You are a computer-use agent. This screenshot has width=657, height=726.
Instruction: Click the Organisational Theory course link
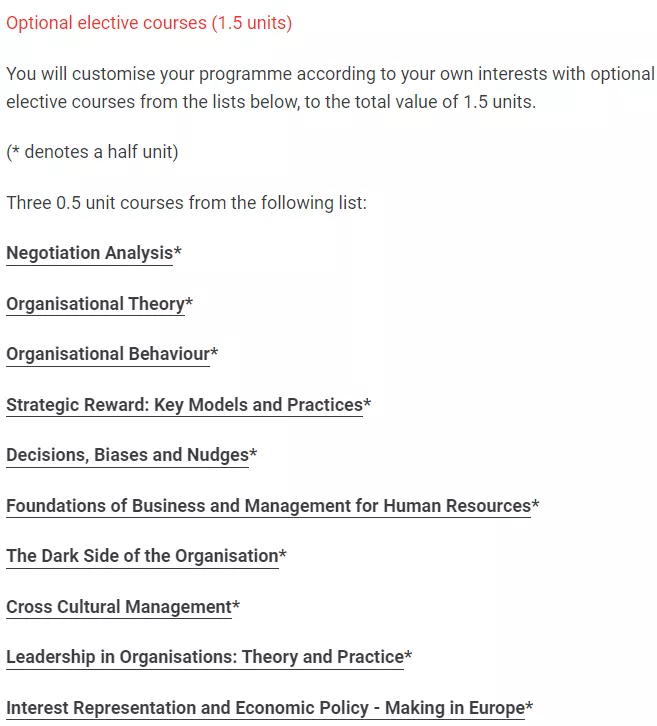pyautogui.click(x=95, y=304)
